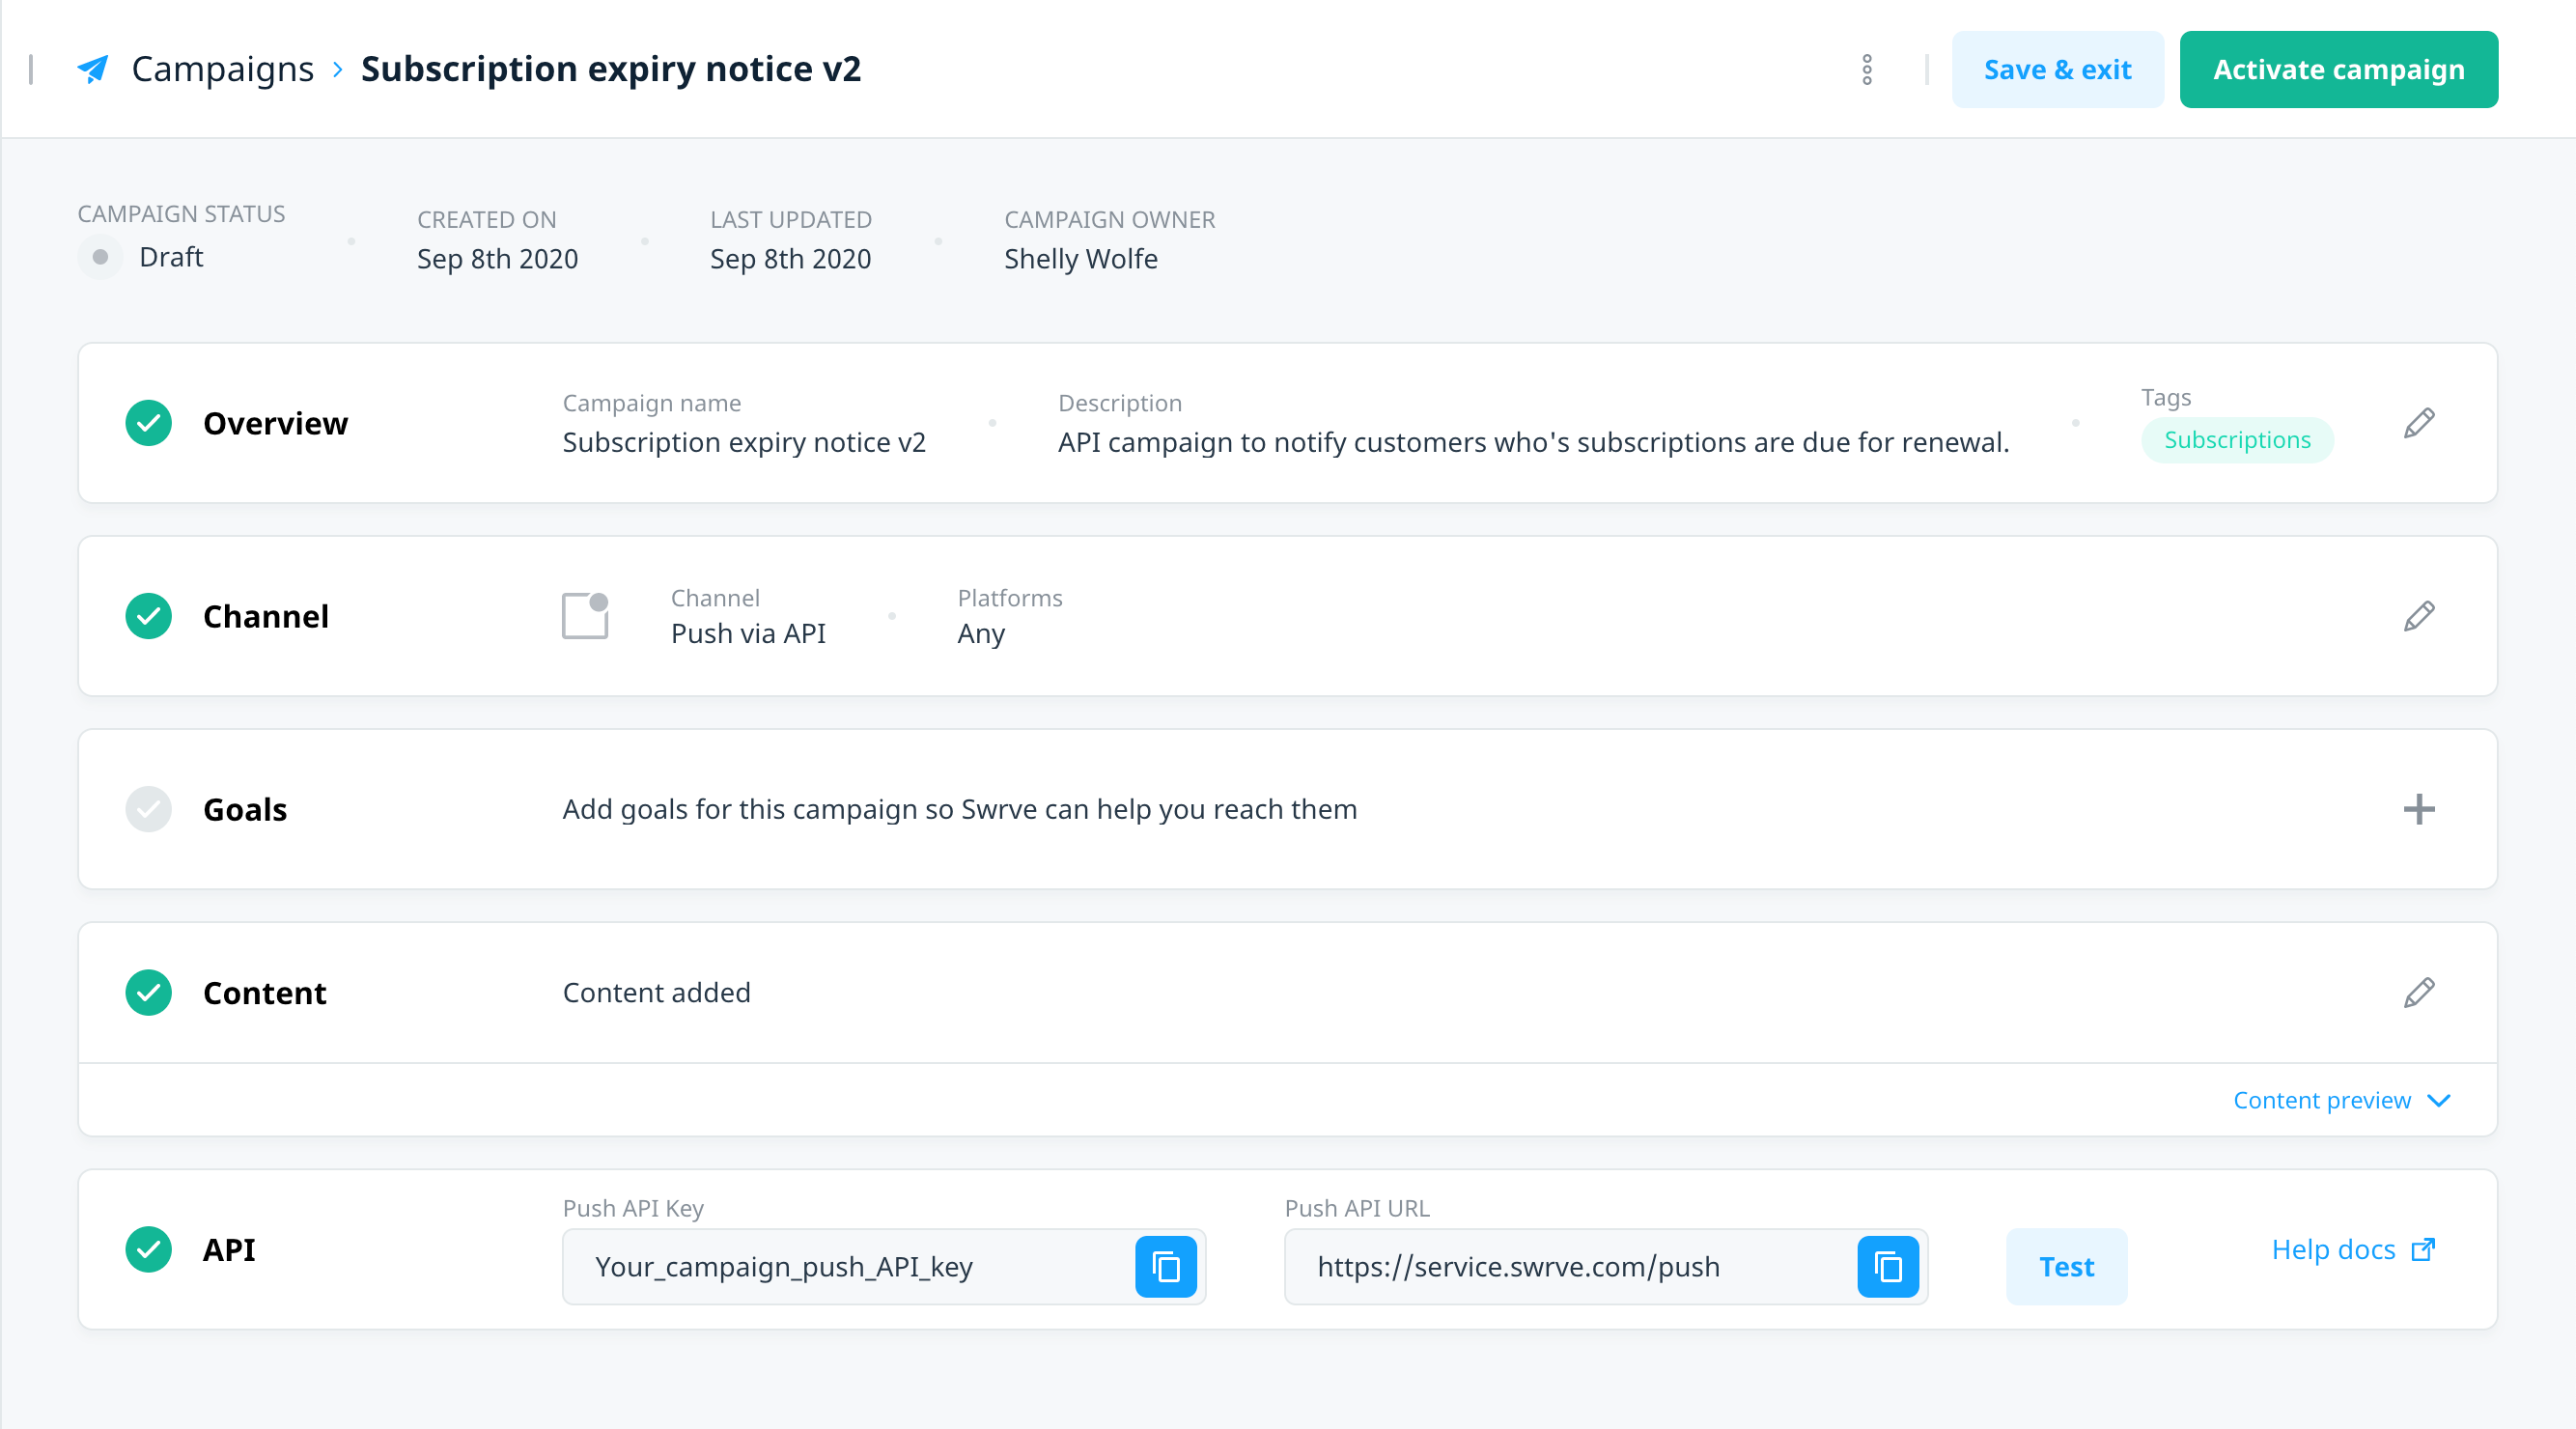The width and height of the screenshot is (2576, 1429).
Task: Click the Draft status indicator dot
Action: (x=100, y=257)
